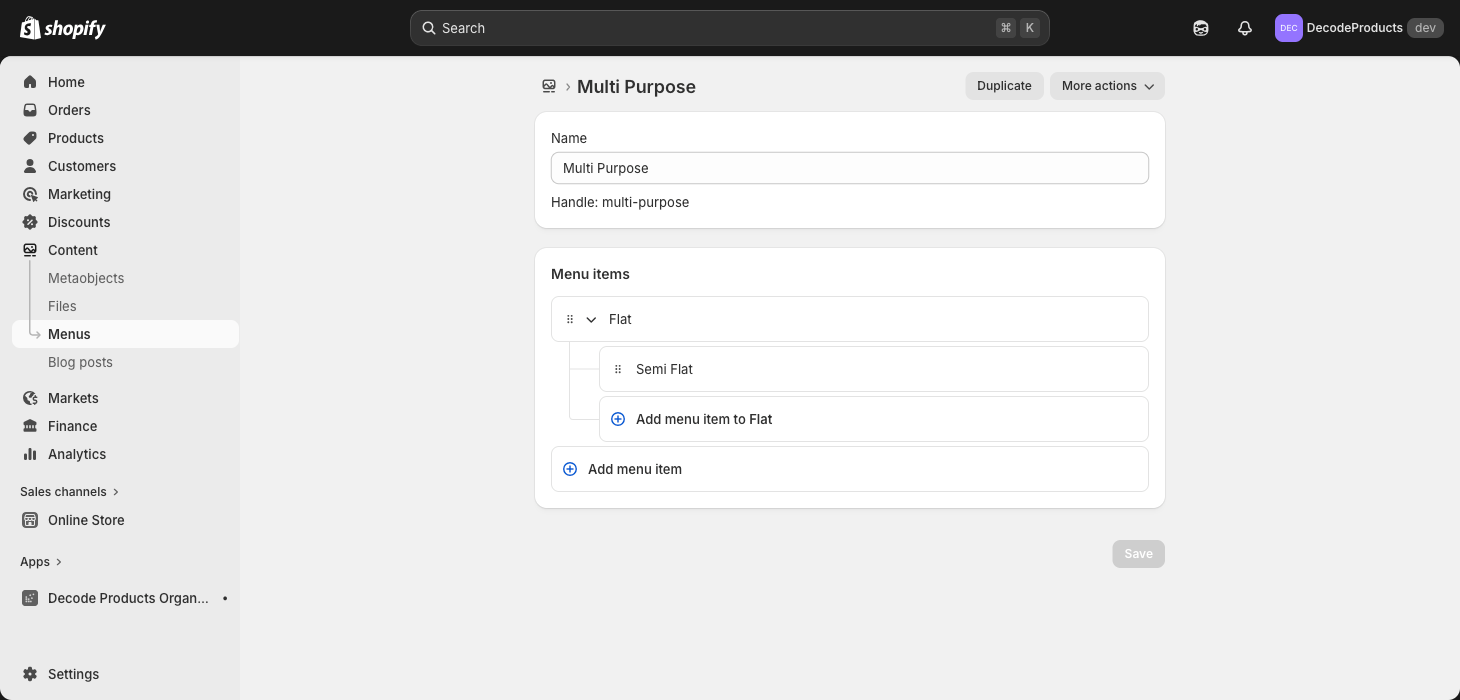Open the Settings gear in the sidebar
Image resolution: width=1460 pixels, height=700 pixels.
click(x=30, y=674)
